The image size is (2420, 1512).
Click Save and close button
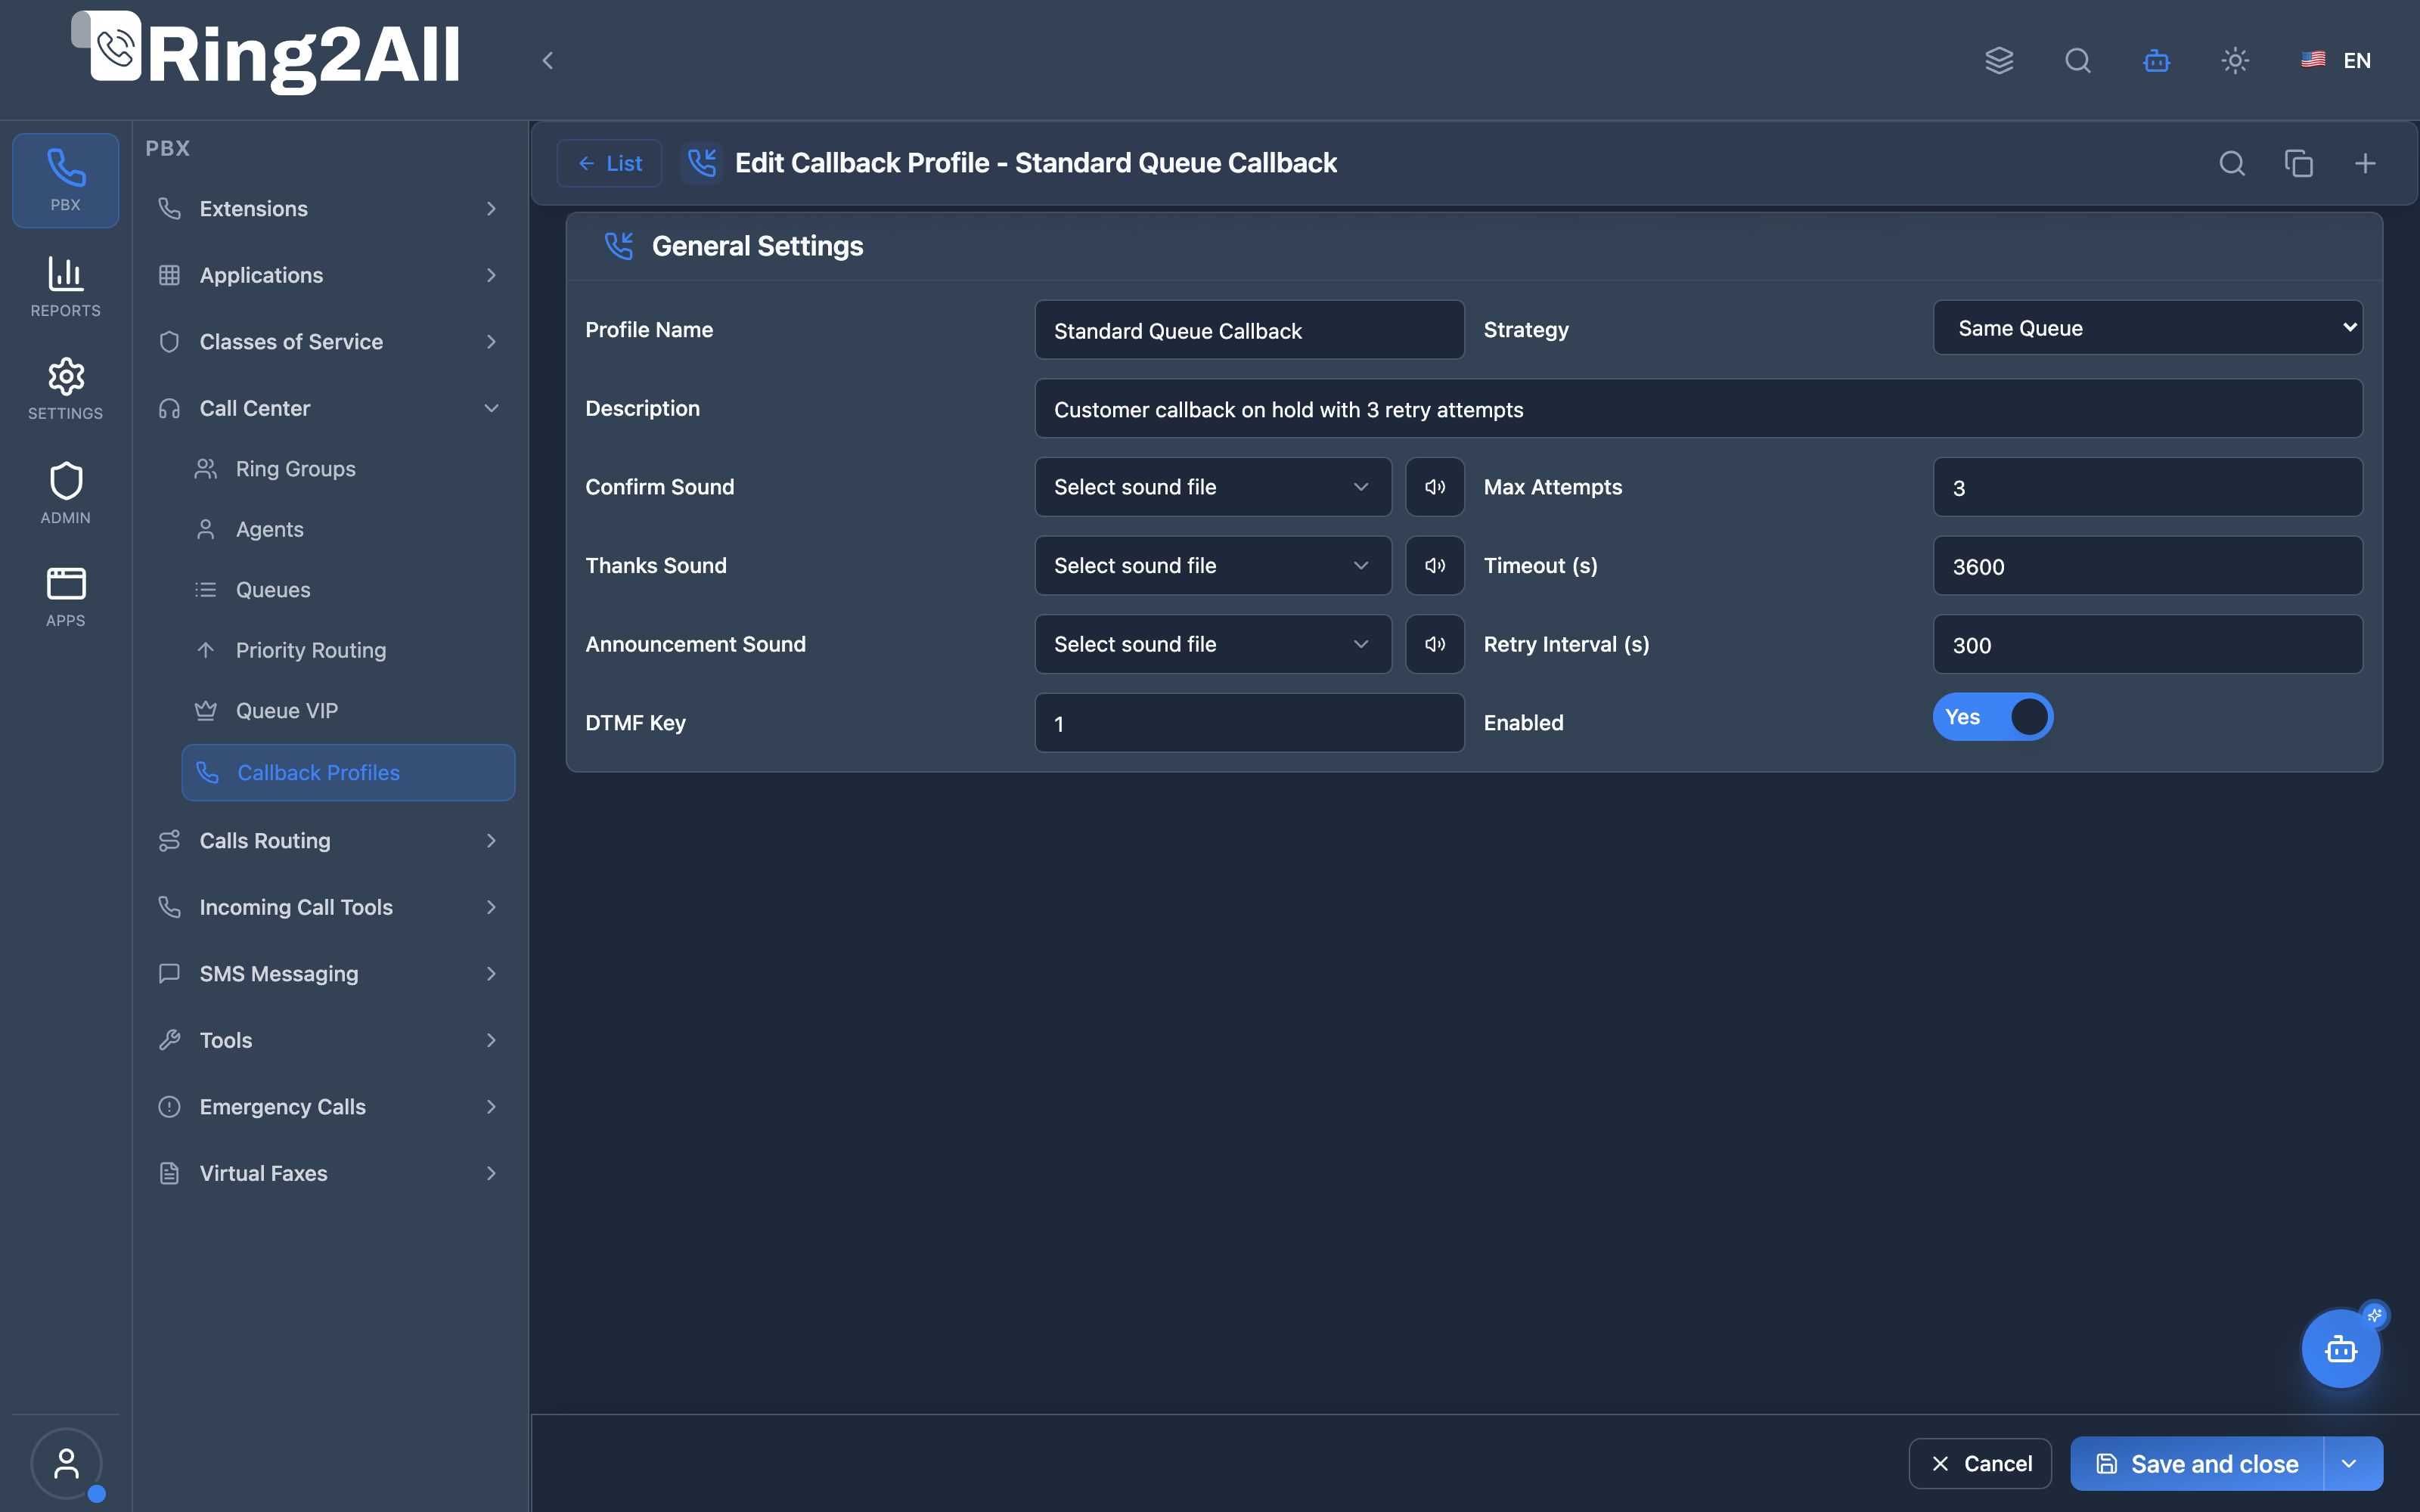[x=2197, y=1464]
